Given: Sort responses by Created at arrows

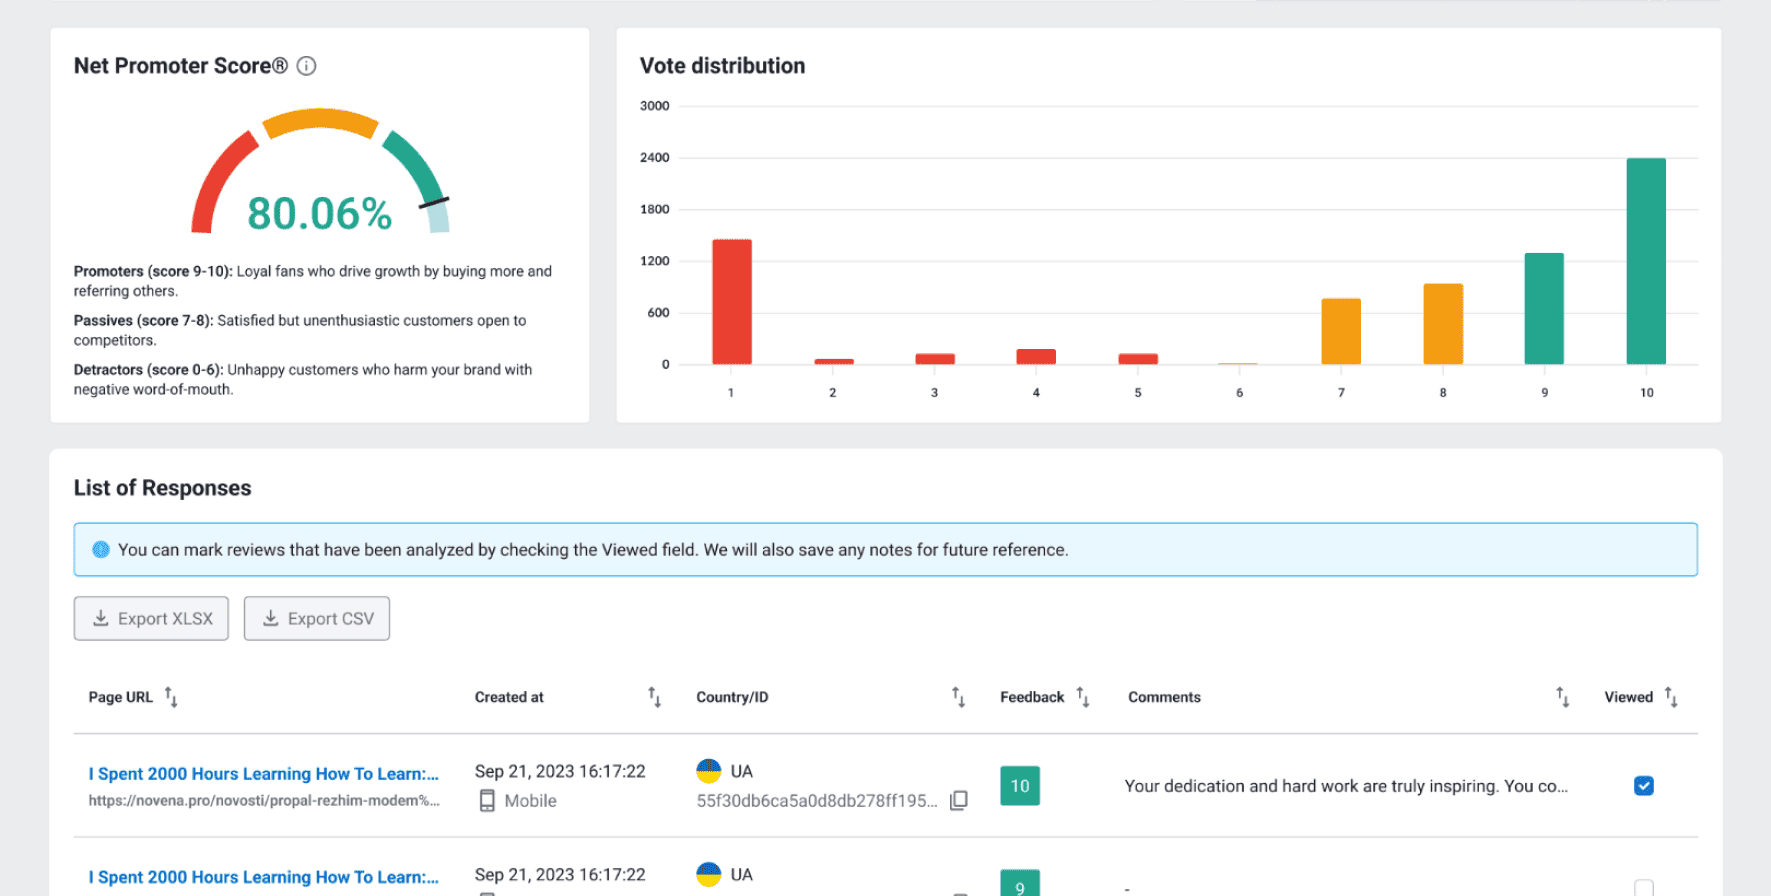Looking at the screenshot, I should (654, 697).
